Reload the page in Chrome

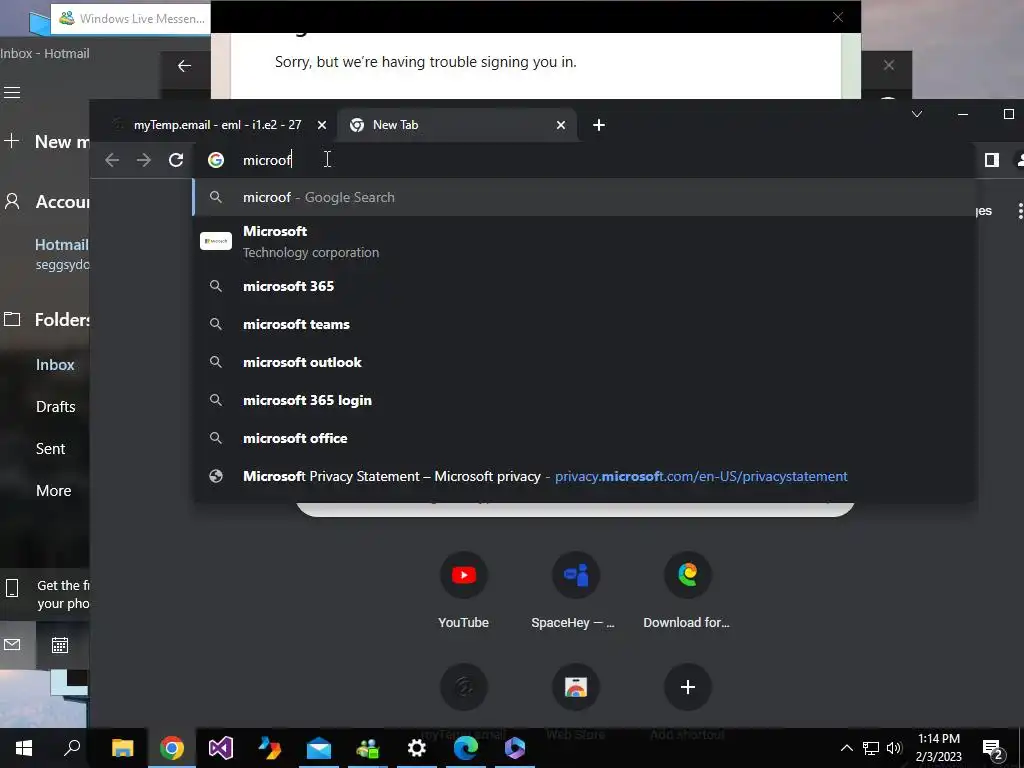pyautogui.click(x=176, y=160)
